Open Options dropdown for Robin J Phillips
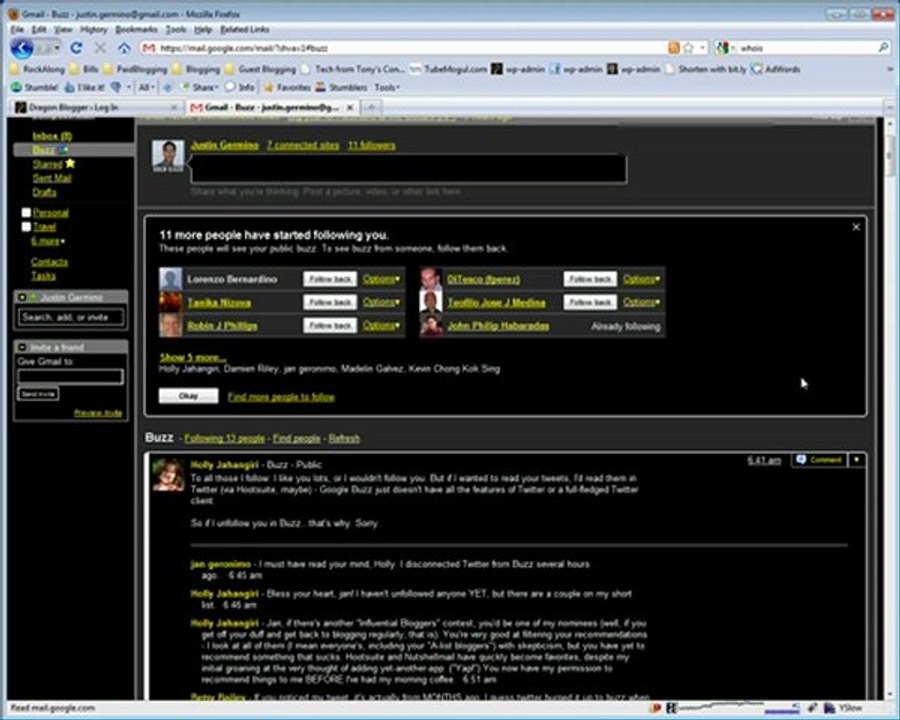The width and height of the screenshot is (900, 720). click(x=381, y=326)
